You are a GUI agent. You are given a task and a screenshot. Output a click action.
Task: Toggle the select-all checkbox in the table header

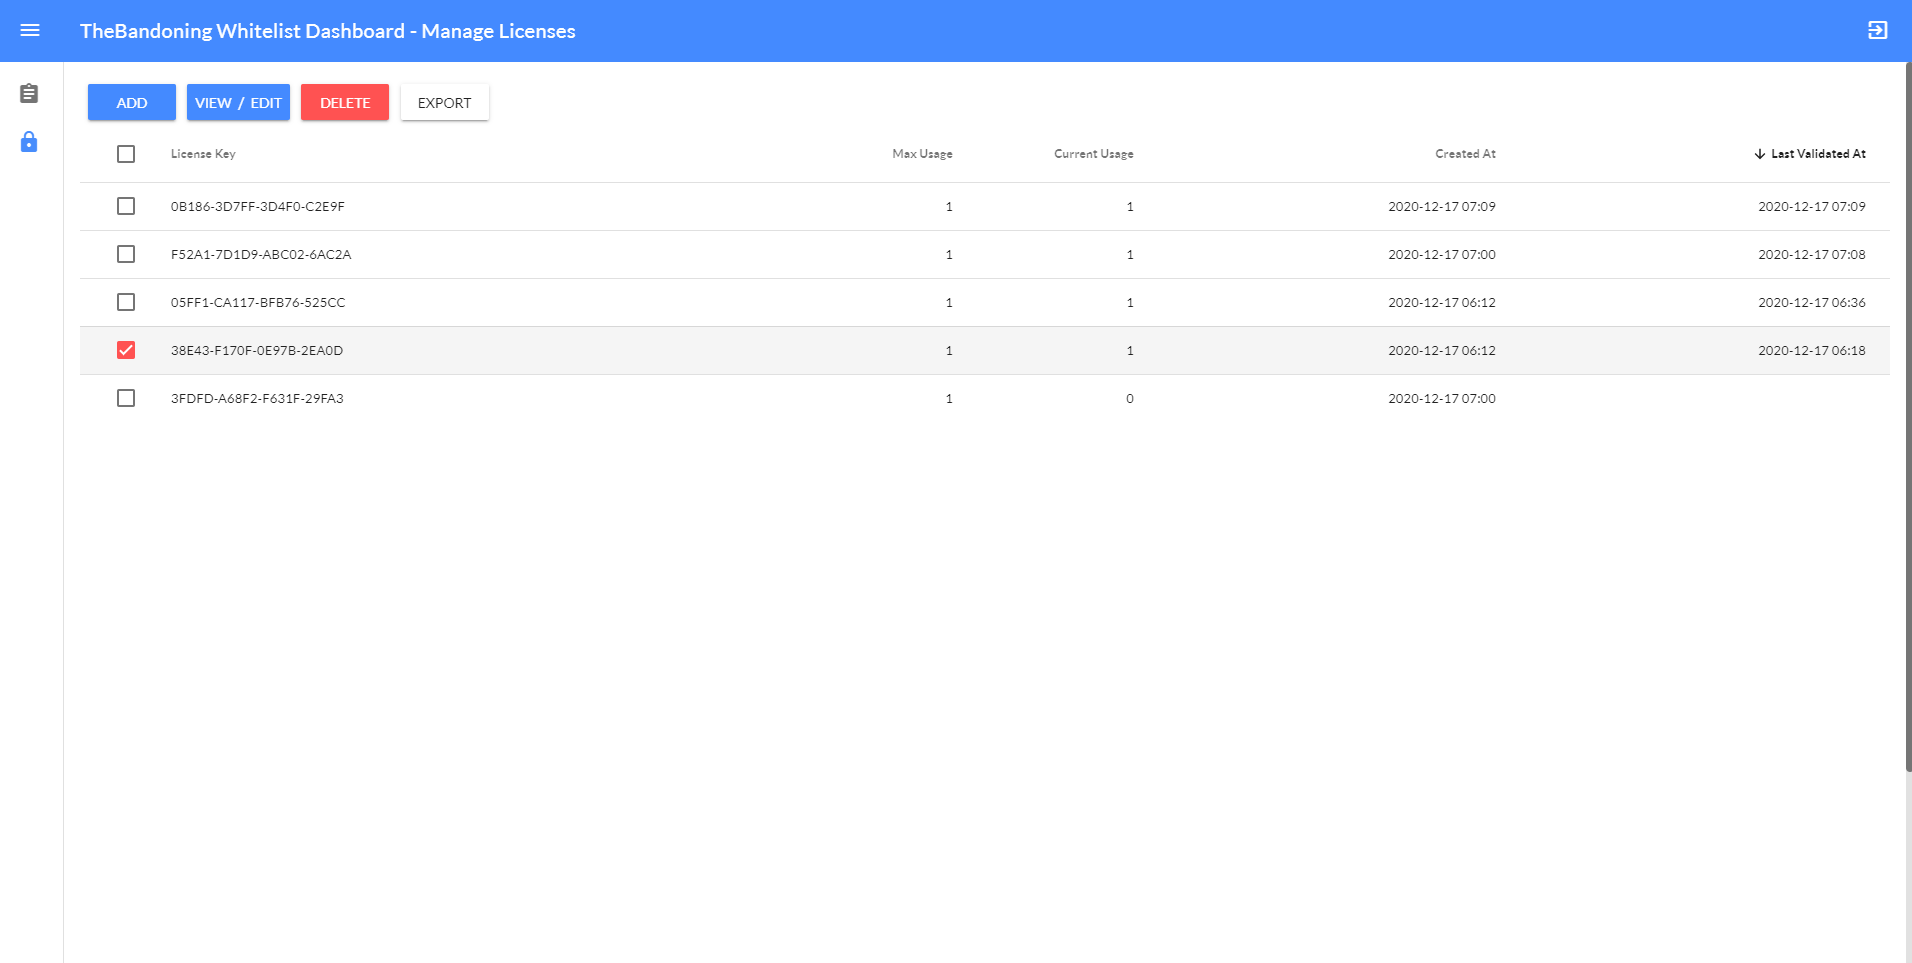126,154
